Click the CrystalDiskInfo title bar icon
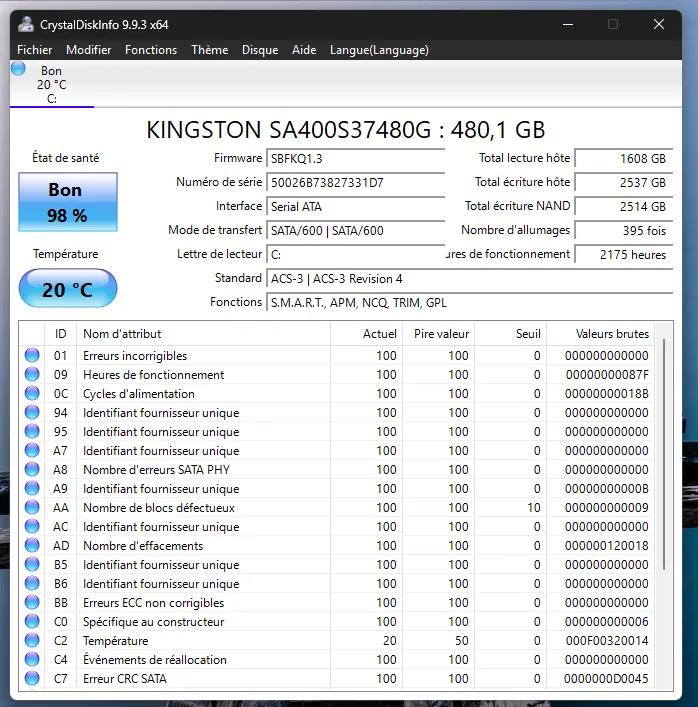The image size is (698, 707). click(x=26, y=24)
